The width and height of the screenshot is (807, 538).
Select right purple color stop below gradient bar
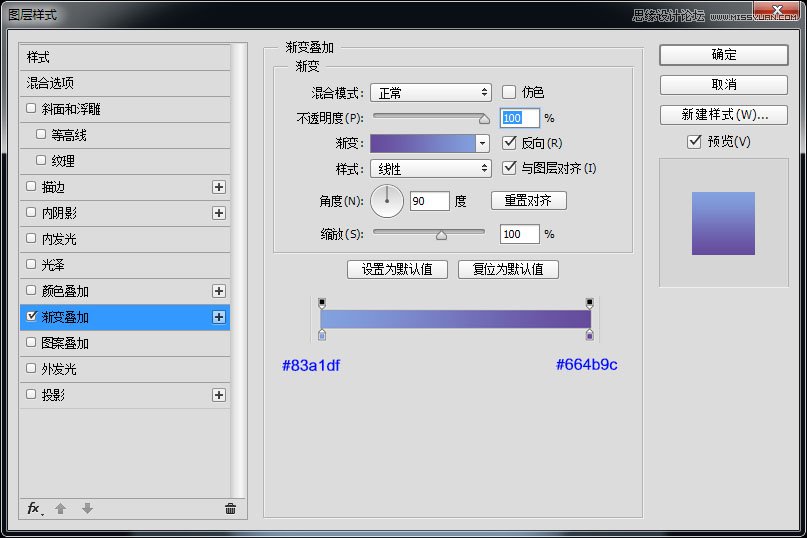[x=589, y=336]
